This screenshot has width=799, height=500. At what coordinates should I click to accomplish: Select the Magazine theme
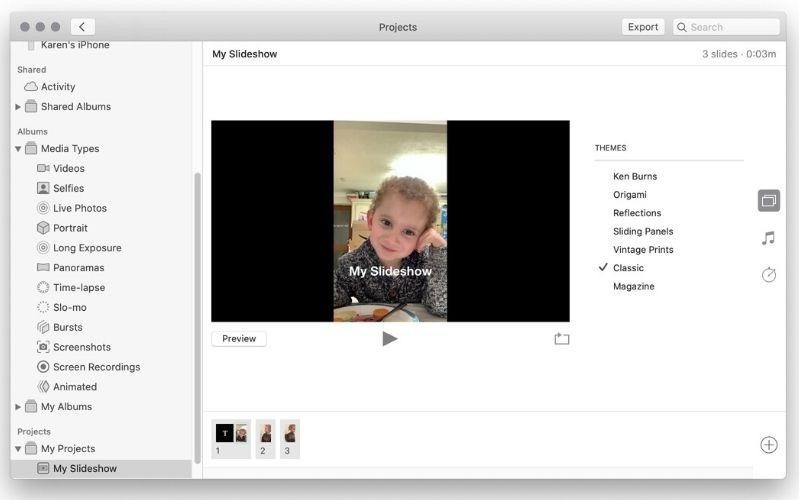(633, 286)
